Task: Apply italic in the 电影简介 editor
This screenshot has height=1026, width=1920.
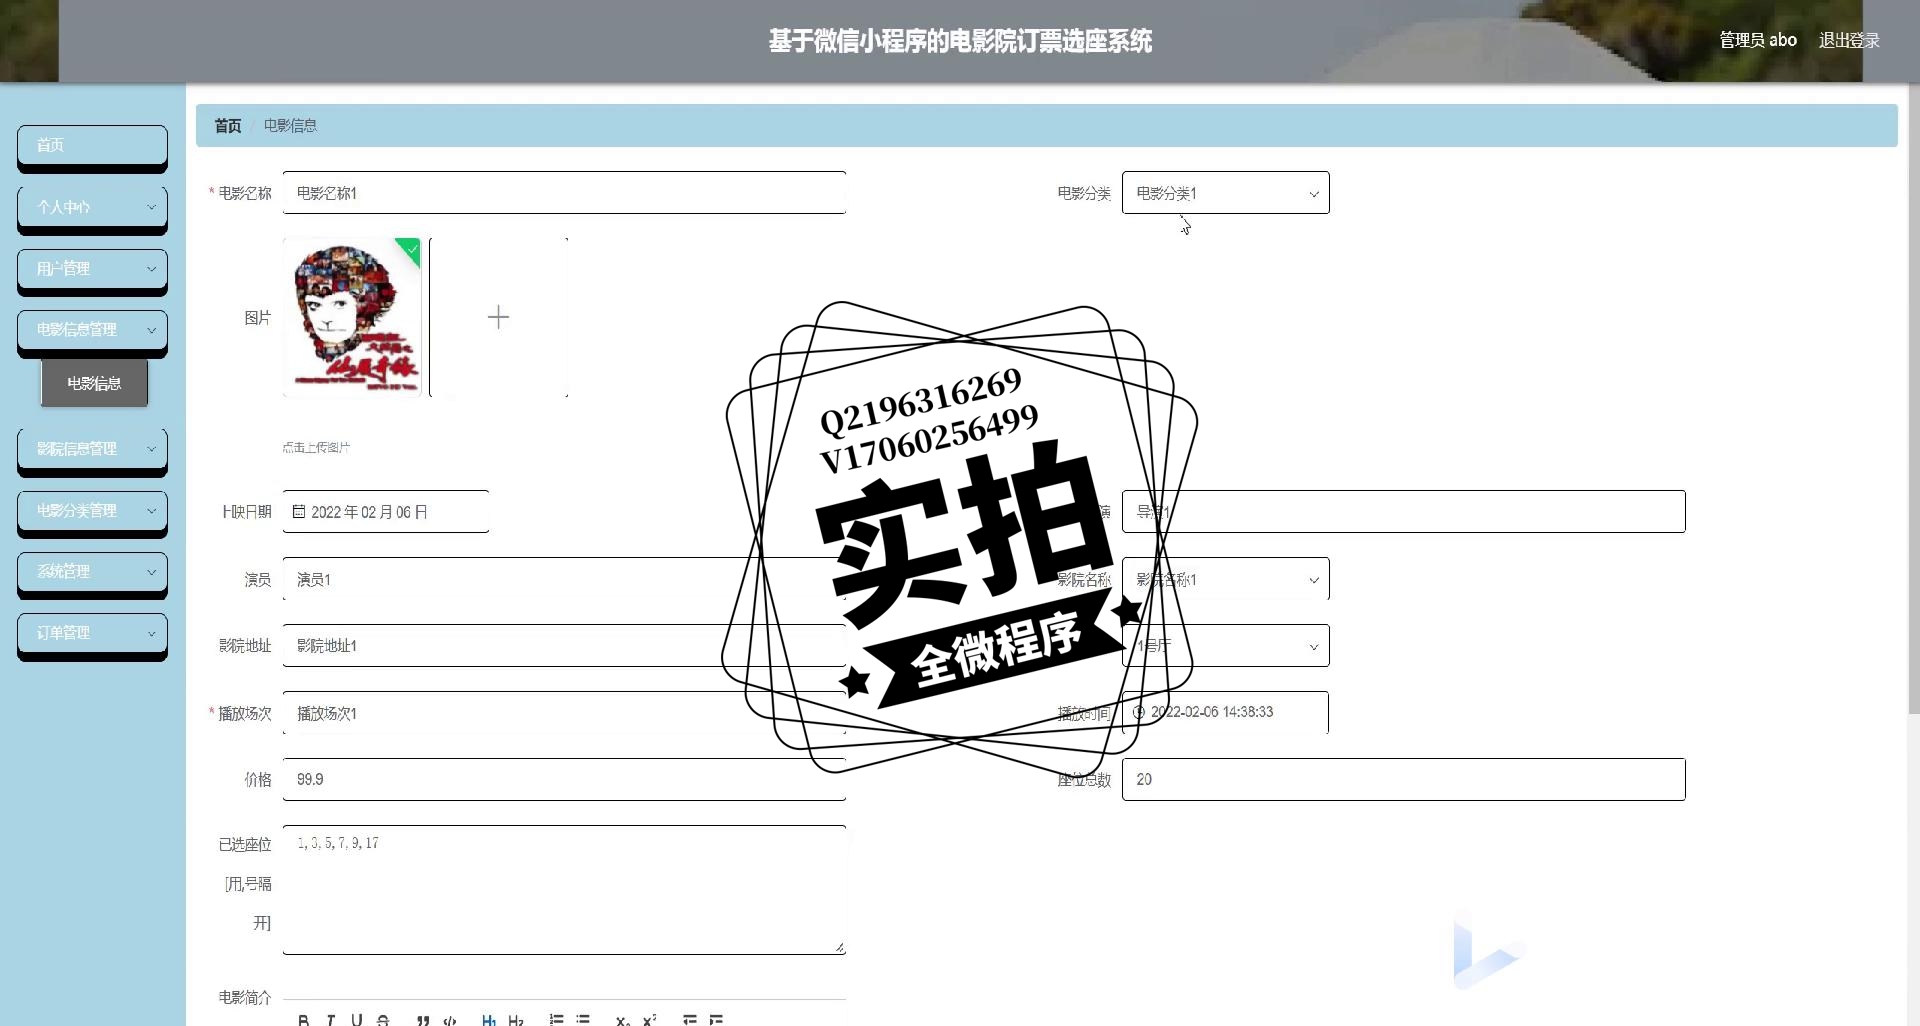Action: (330, 1020)
